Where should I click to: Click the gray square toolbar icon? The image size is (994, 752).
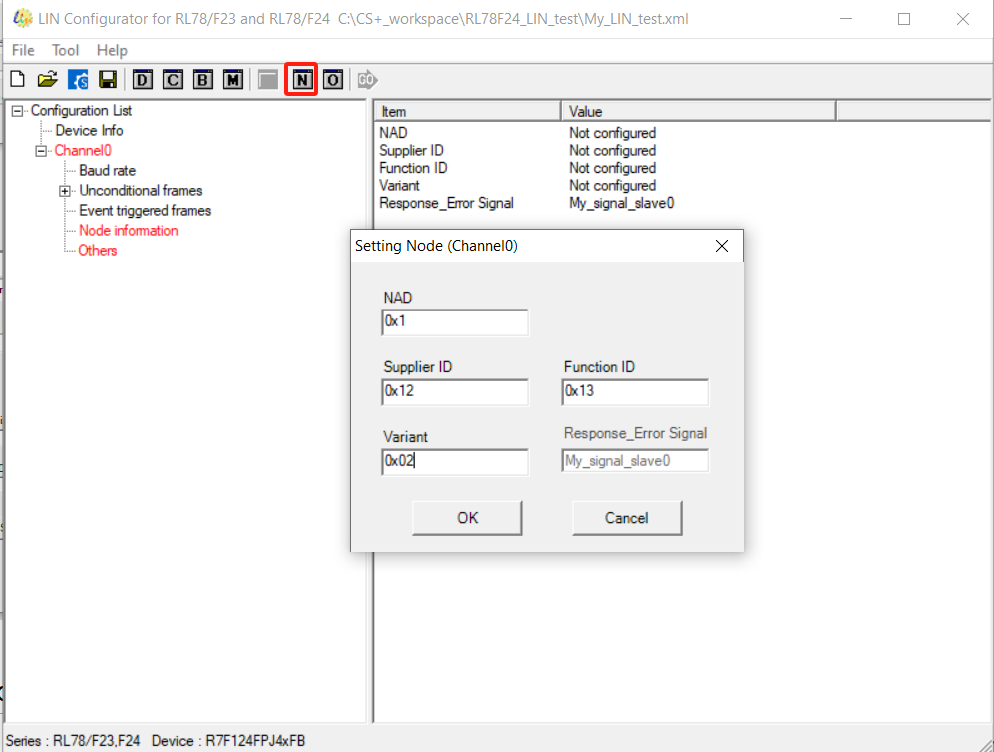click(x=268, y=80)
